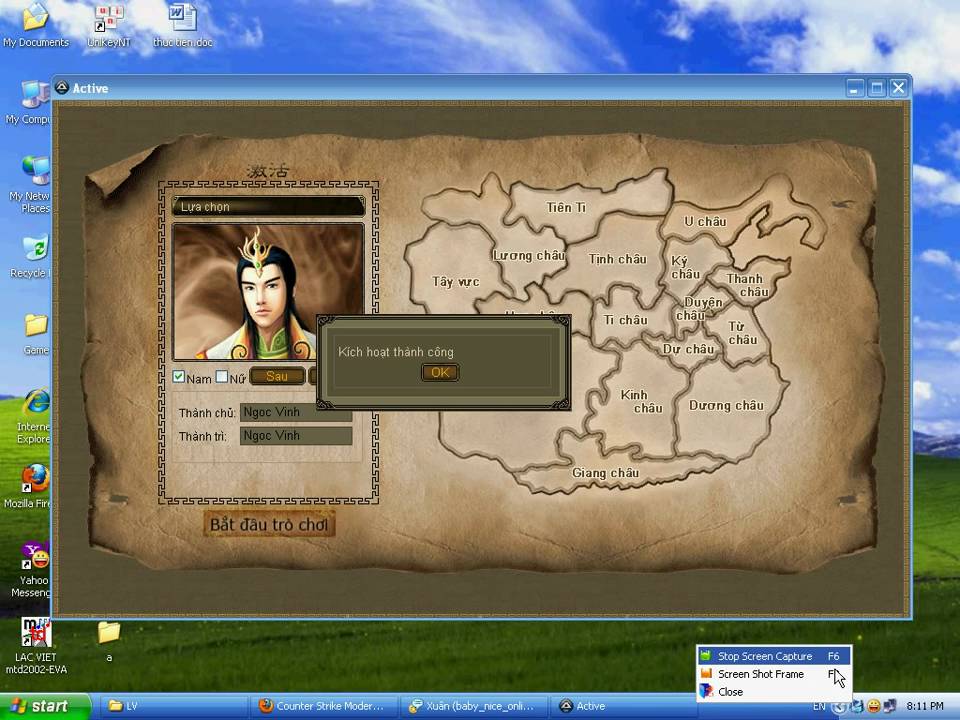The width and height of the screenshot is (960, 720).
Task: Click the character portrait image
Action: 268,291
